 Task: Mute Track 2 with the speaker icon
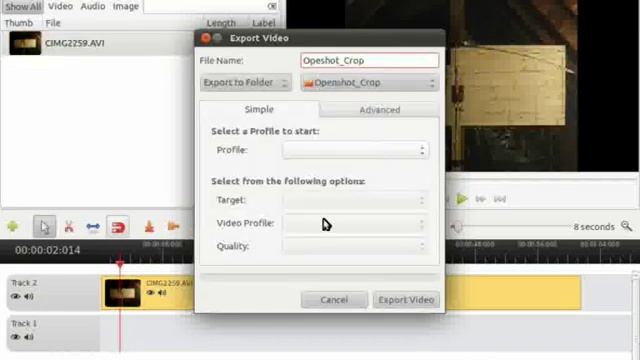[29, 296]
